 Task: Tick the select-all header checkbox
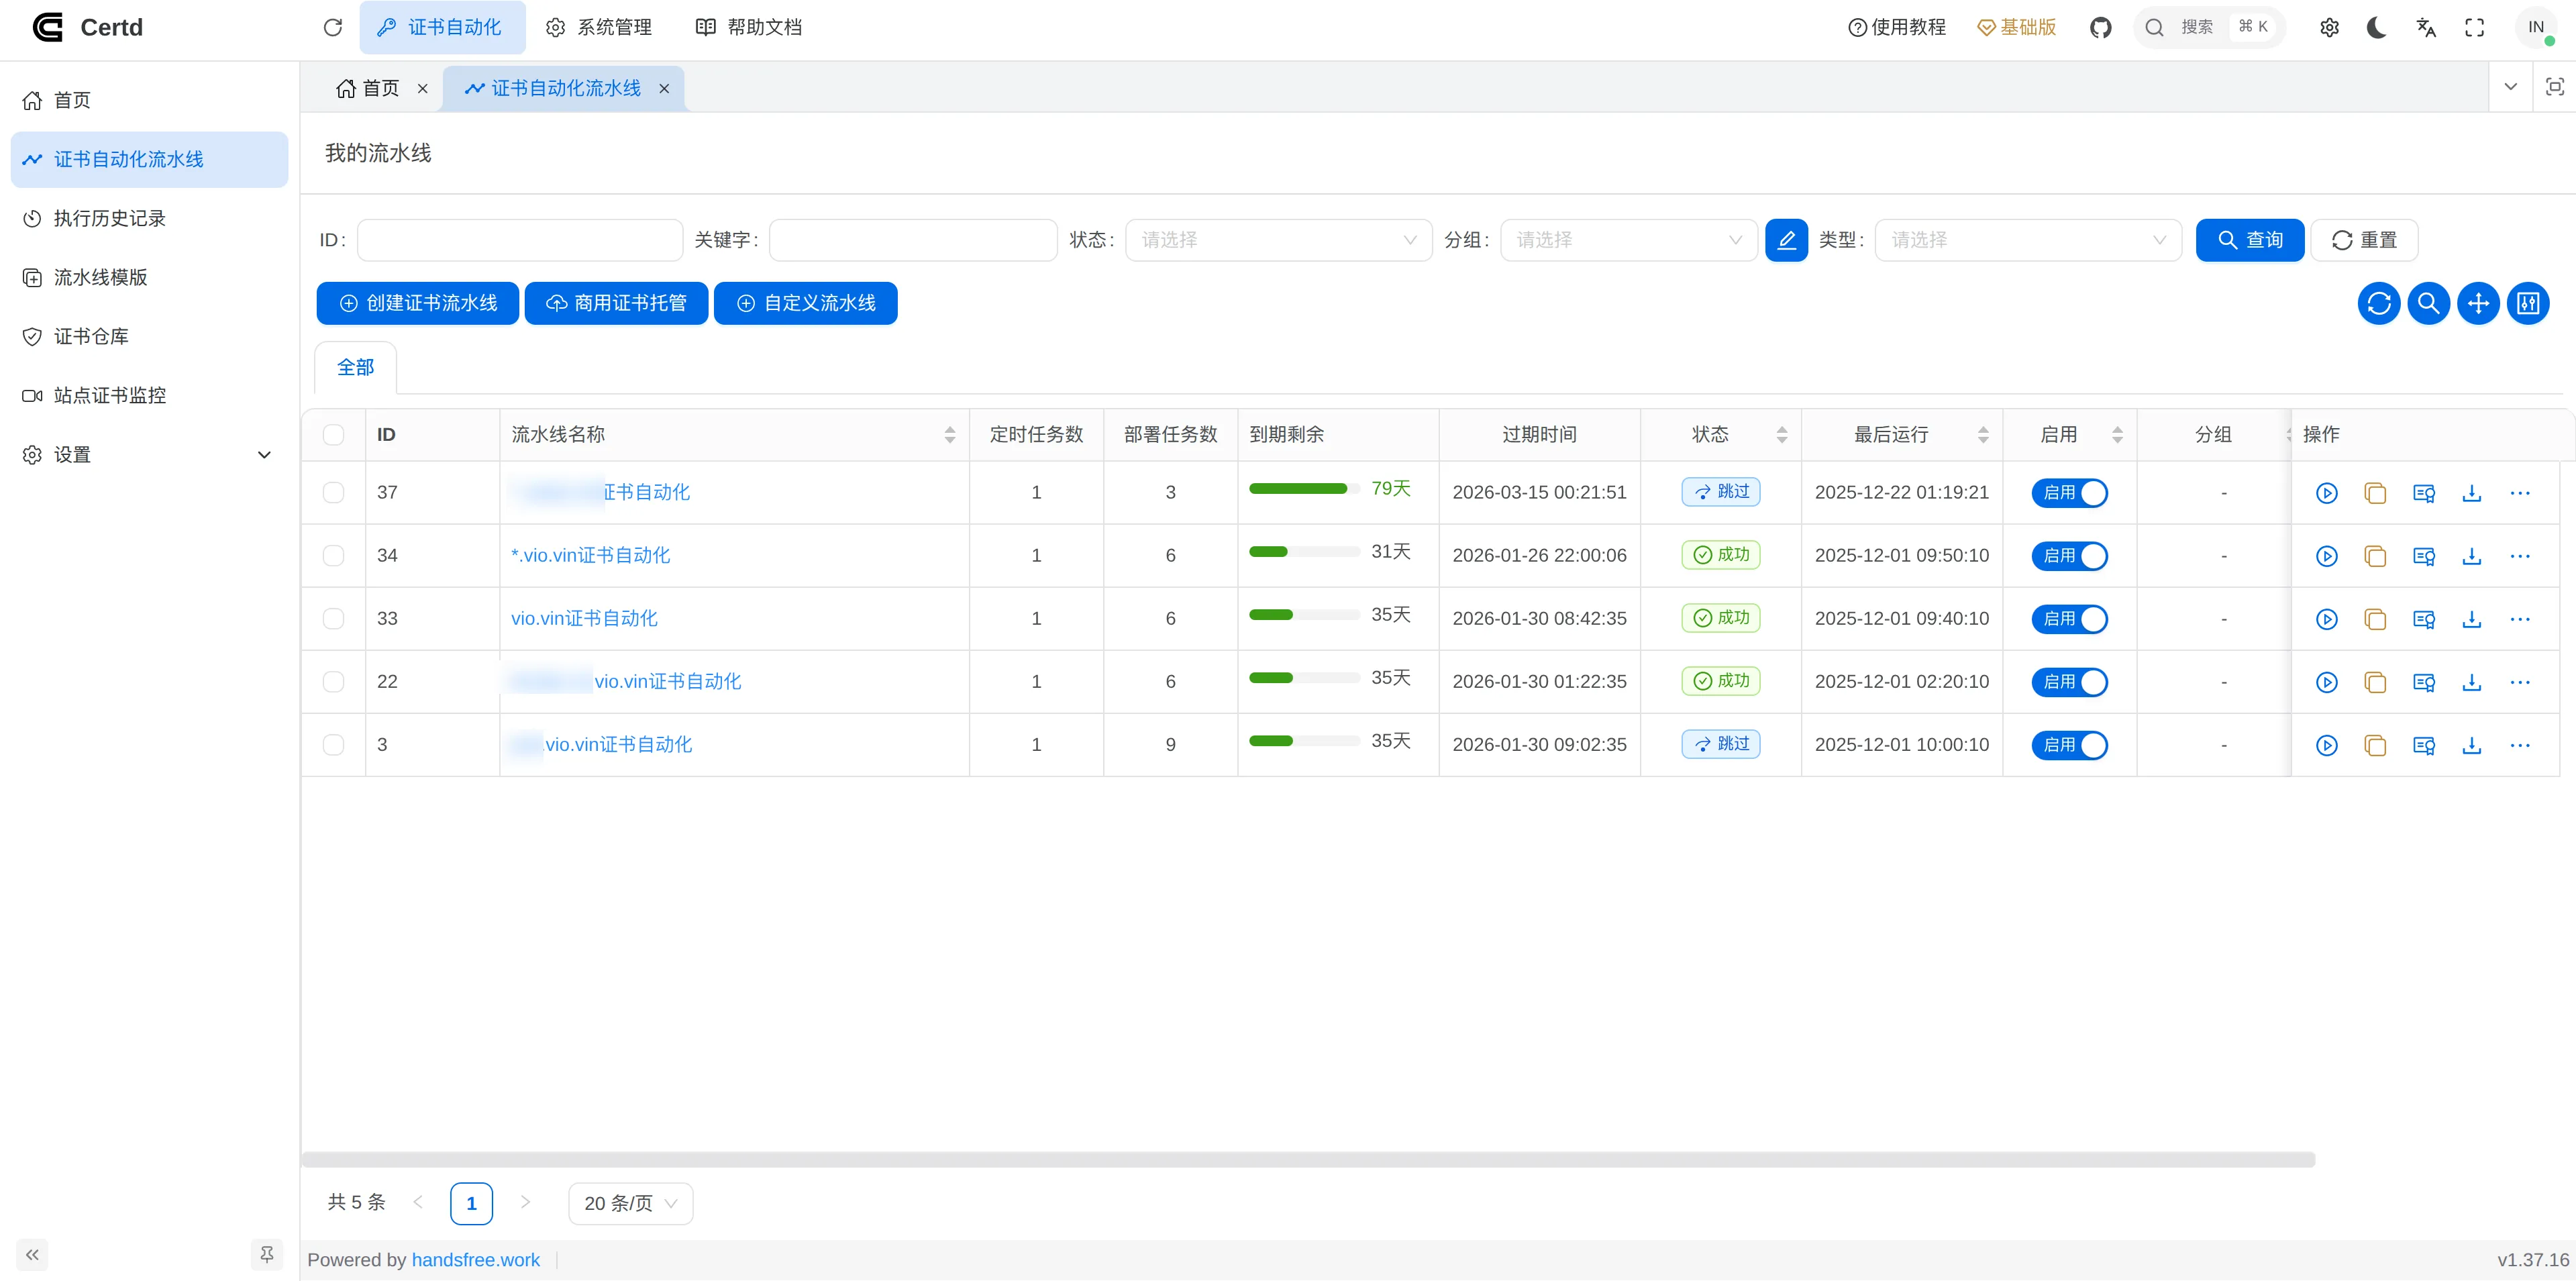[333, 435]
